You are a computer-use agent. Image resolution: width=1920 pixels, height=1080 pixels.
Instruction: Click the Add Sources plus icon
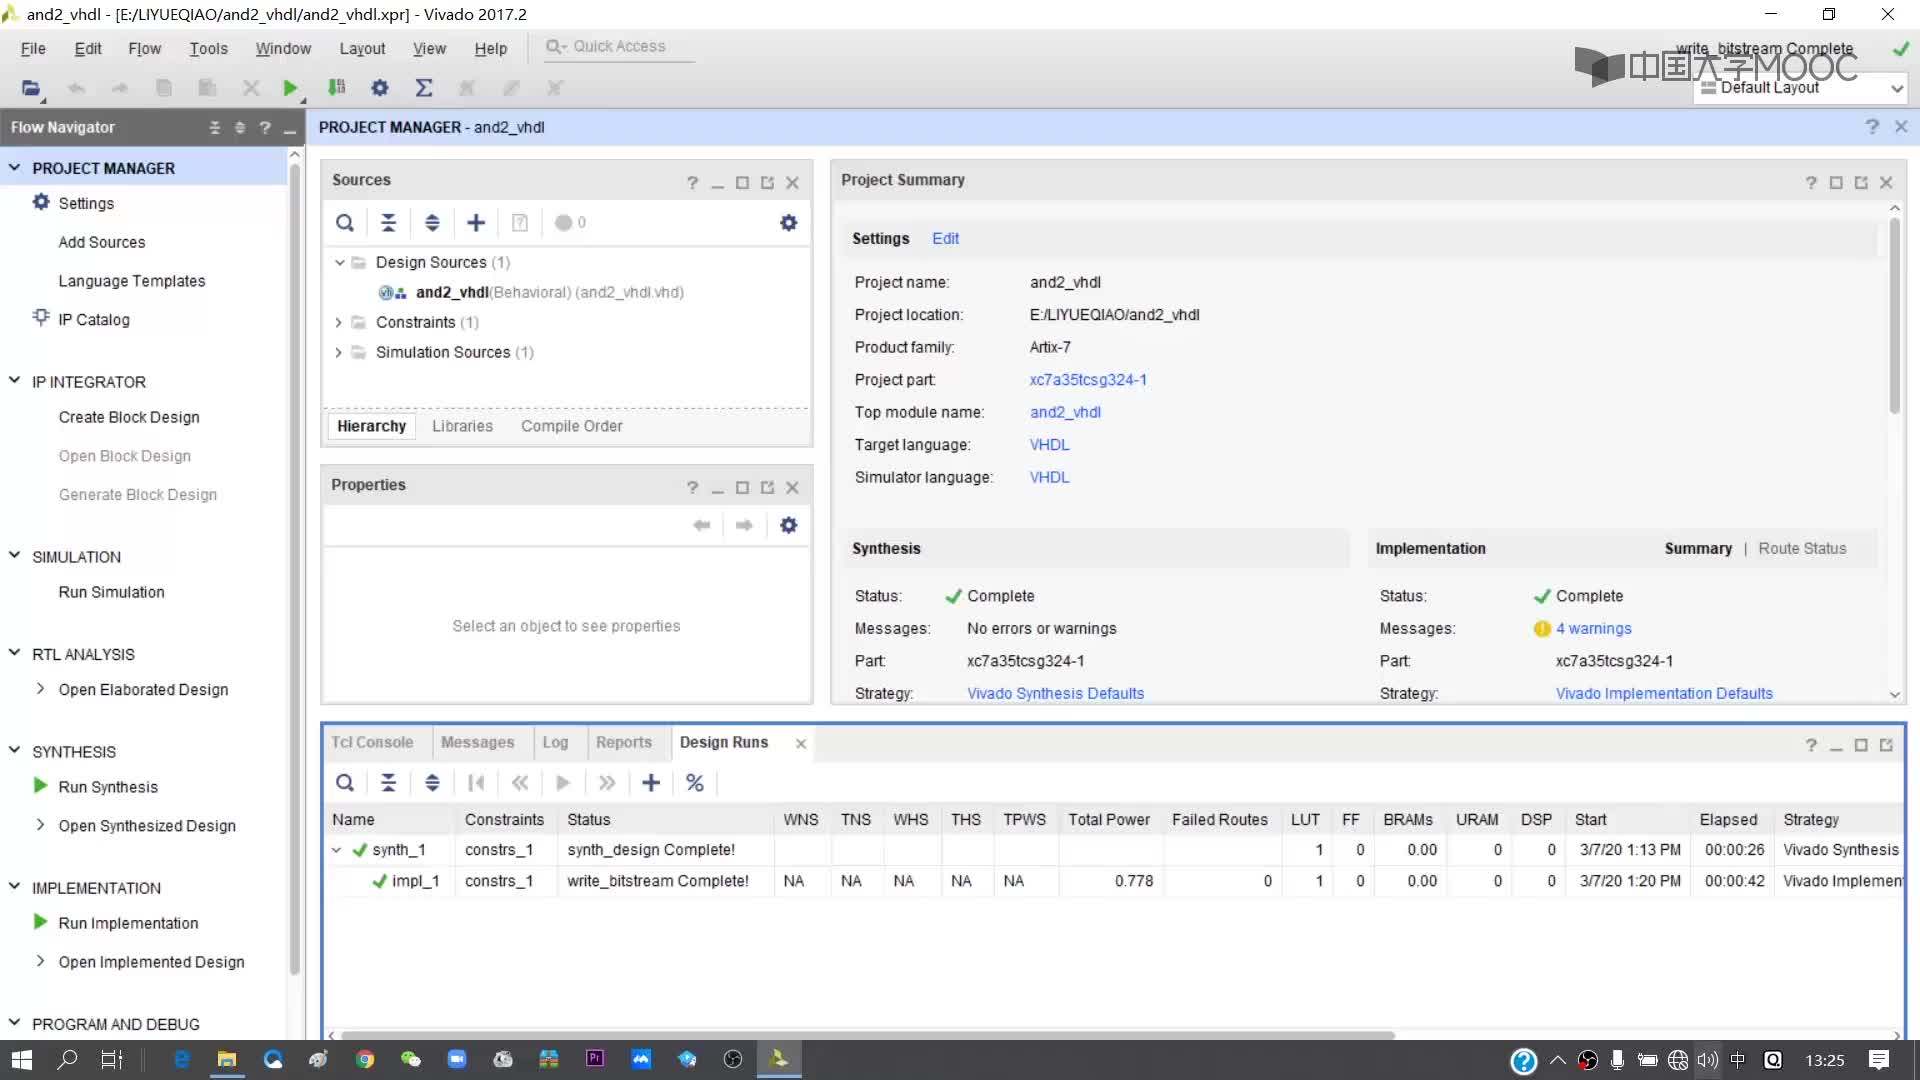coord(476,222)
